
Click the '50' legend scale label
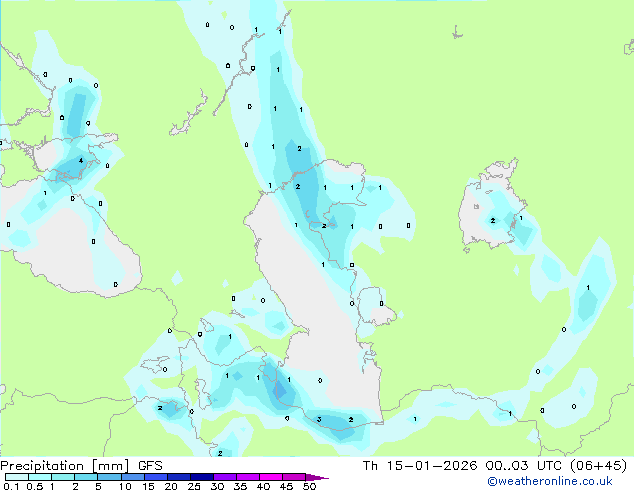click(309, 486)
